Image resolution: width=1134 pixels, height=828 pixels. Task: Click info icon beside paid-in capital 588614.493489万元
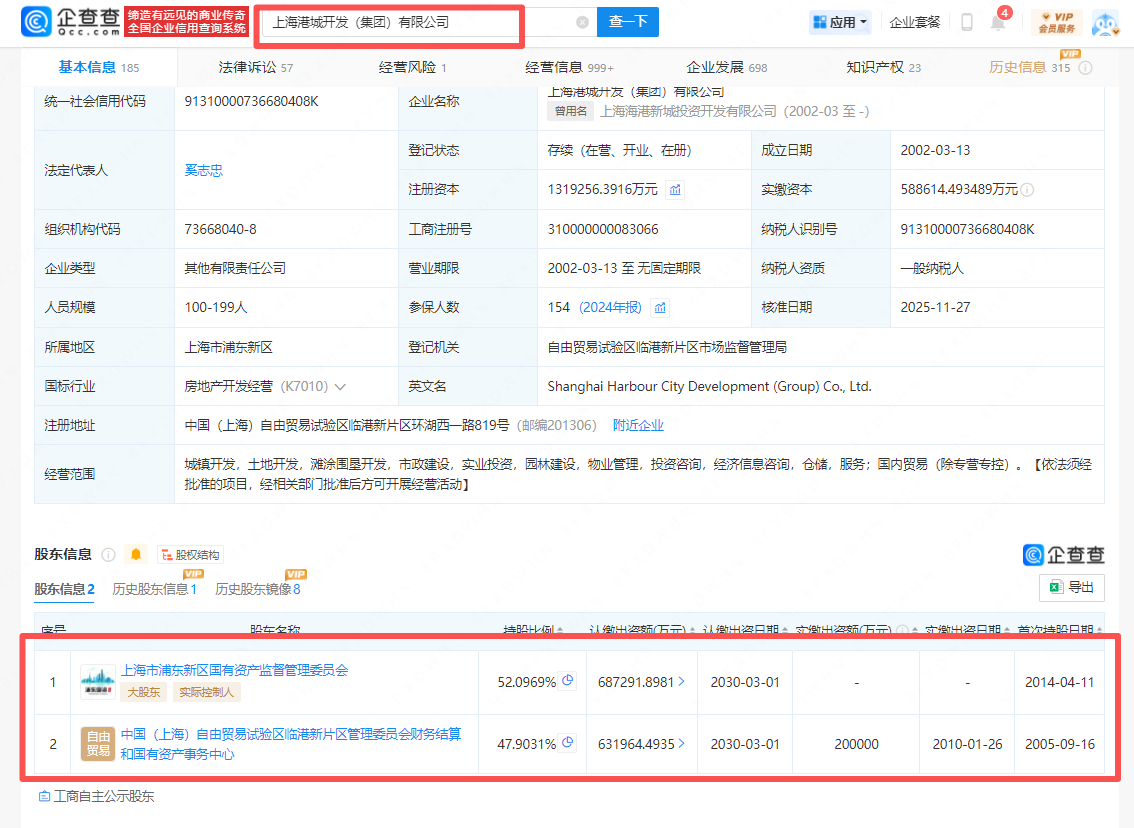1028,190
